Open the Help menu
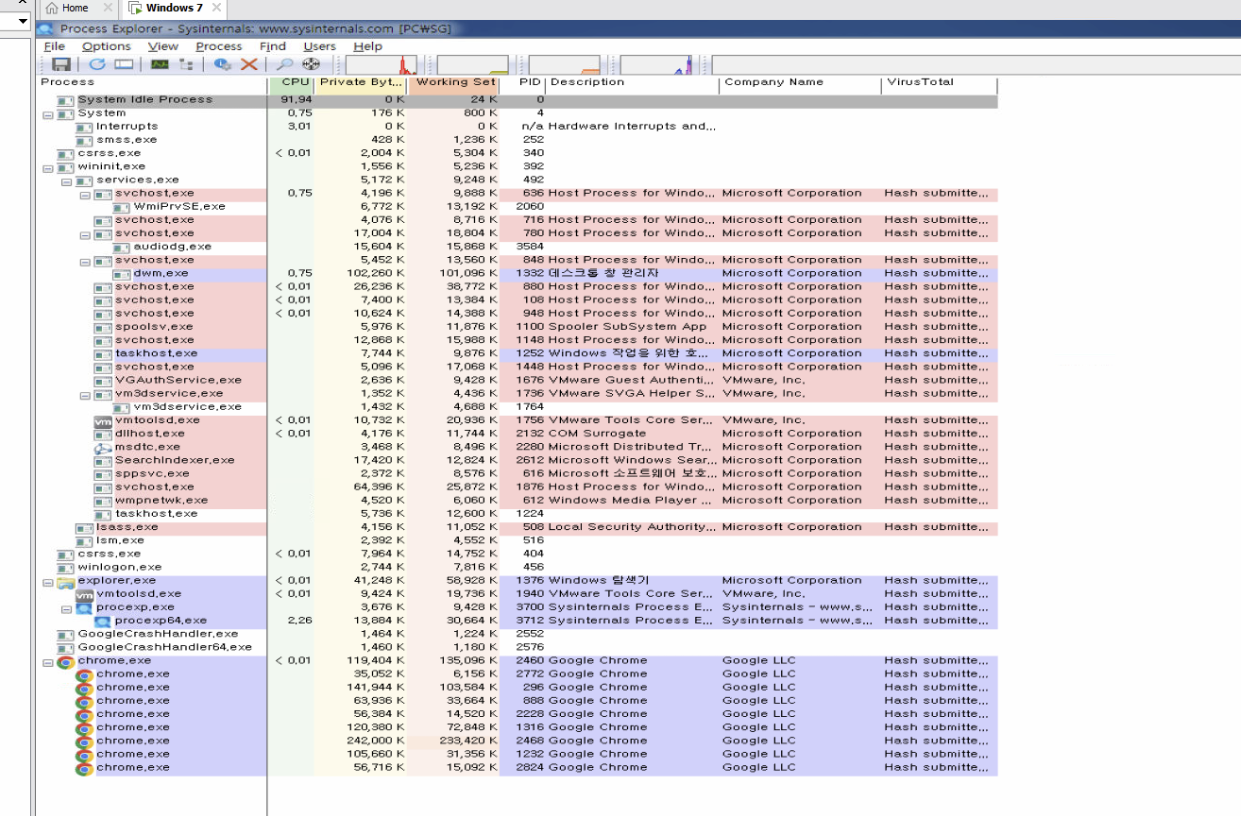 368,46
